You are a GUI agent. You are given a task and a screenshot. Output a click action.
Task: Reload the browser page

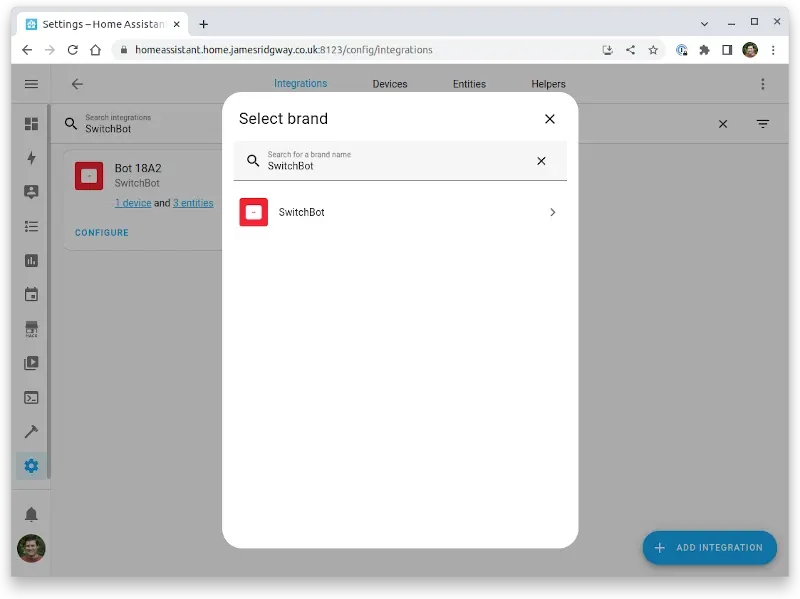tap(72, 50)
